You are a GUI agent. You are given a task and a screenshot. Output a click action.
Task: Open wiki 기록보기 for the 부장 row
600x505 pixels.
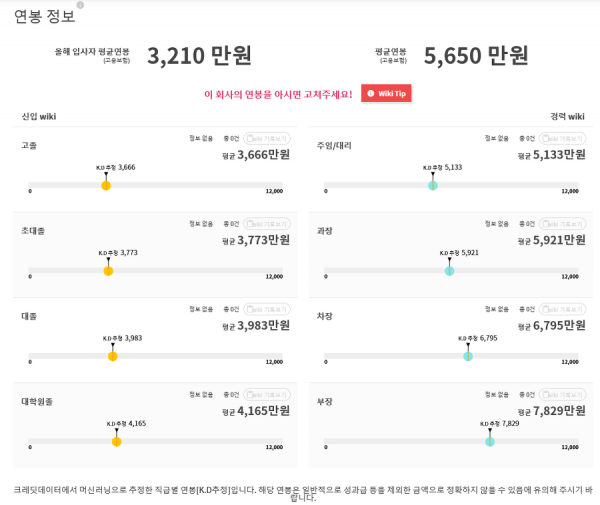coord(562,394)
